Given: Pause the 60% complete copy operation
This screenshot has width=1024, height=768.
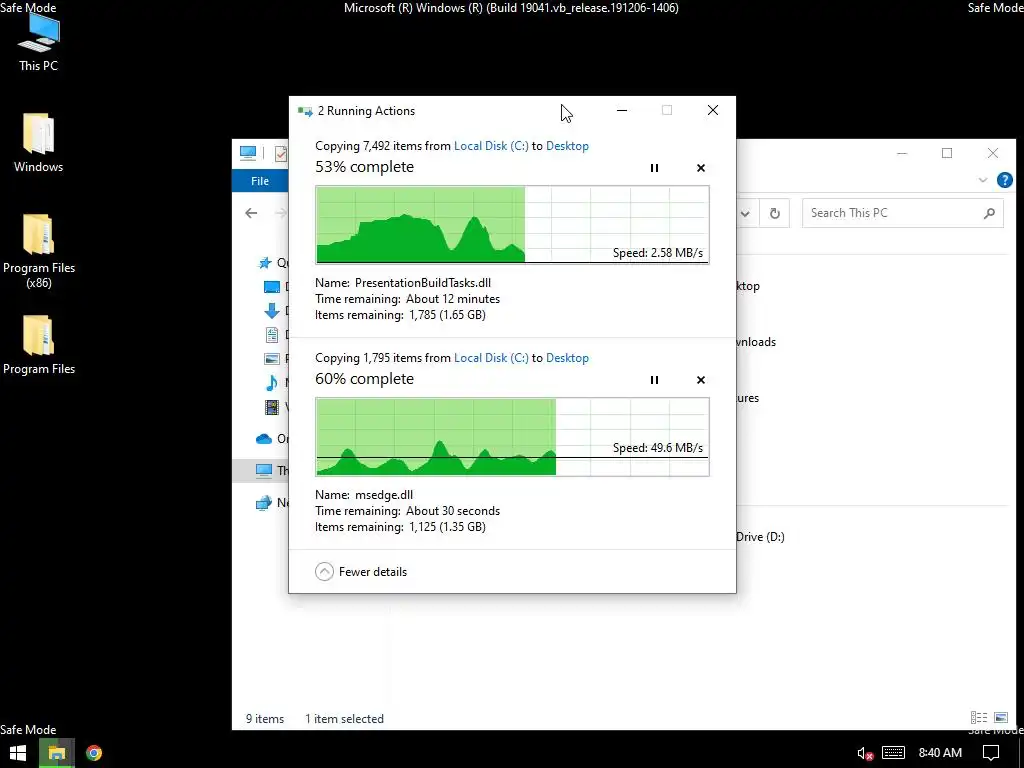Looking at the screenshot, I should [654, 380].
